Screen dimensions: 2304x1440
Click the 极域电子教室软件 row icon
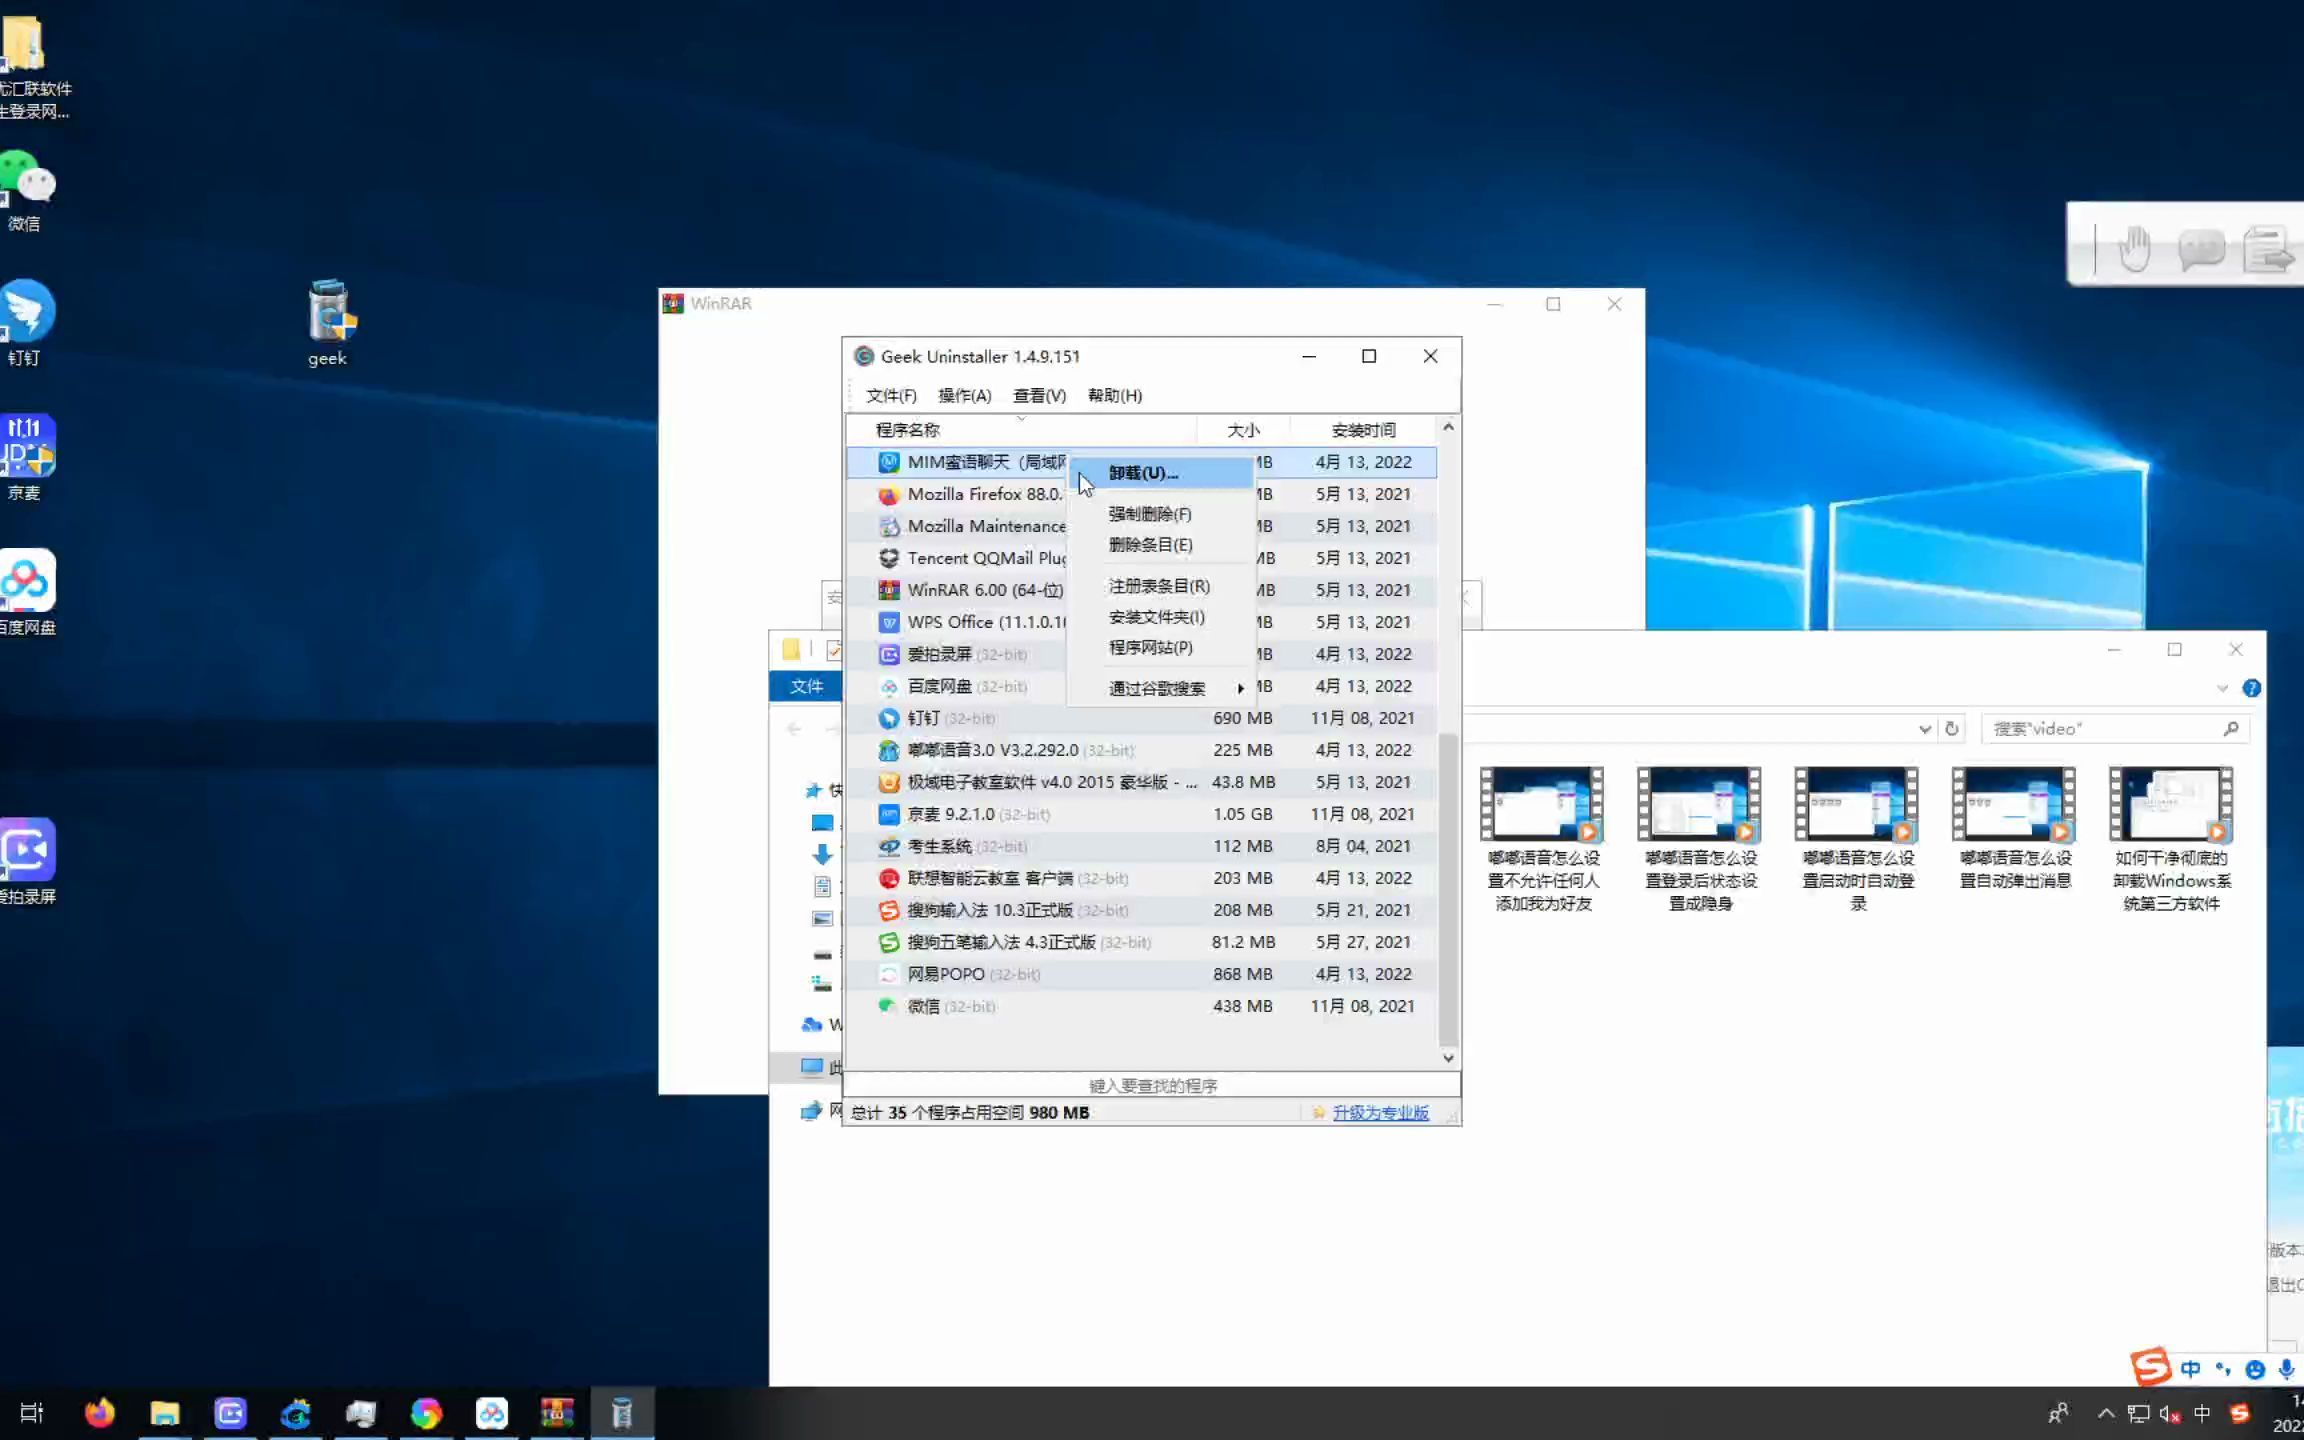pos(888,783)
